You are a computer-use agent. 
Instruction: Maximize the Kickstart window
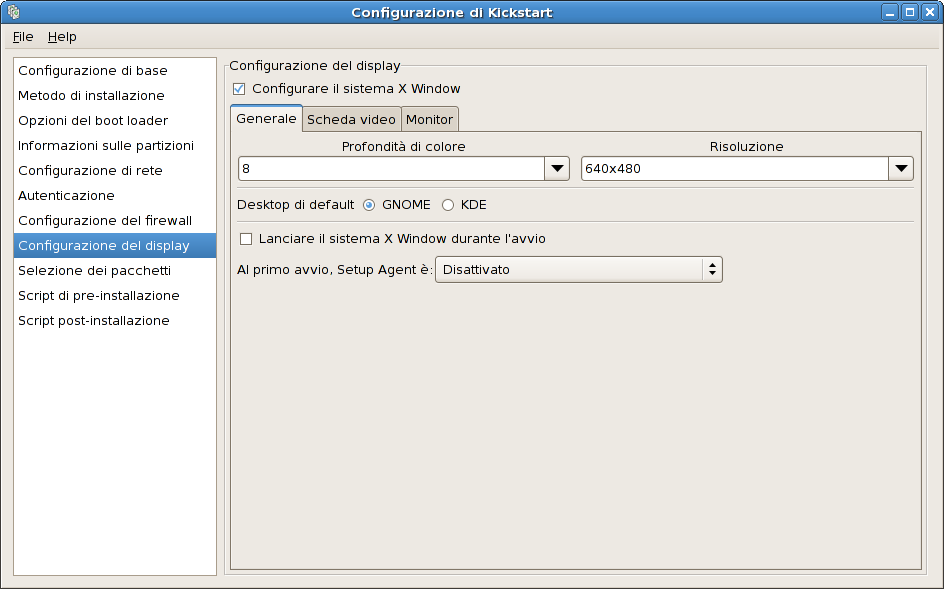pos(909,12)
